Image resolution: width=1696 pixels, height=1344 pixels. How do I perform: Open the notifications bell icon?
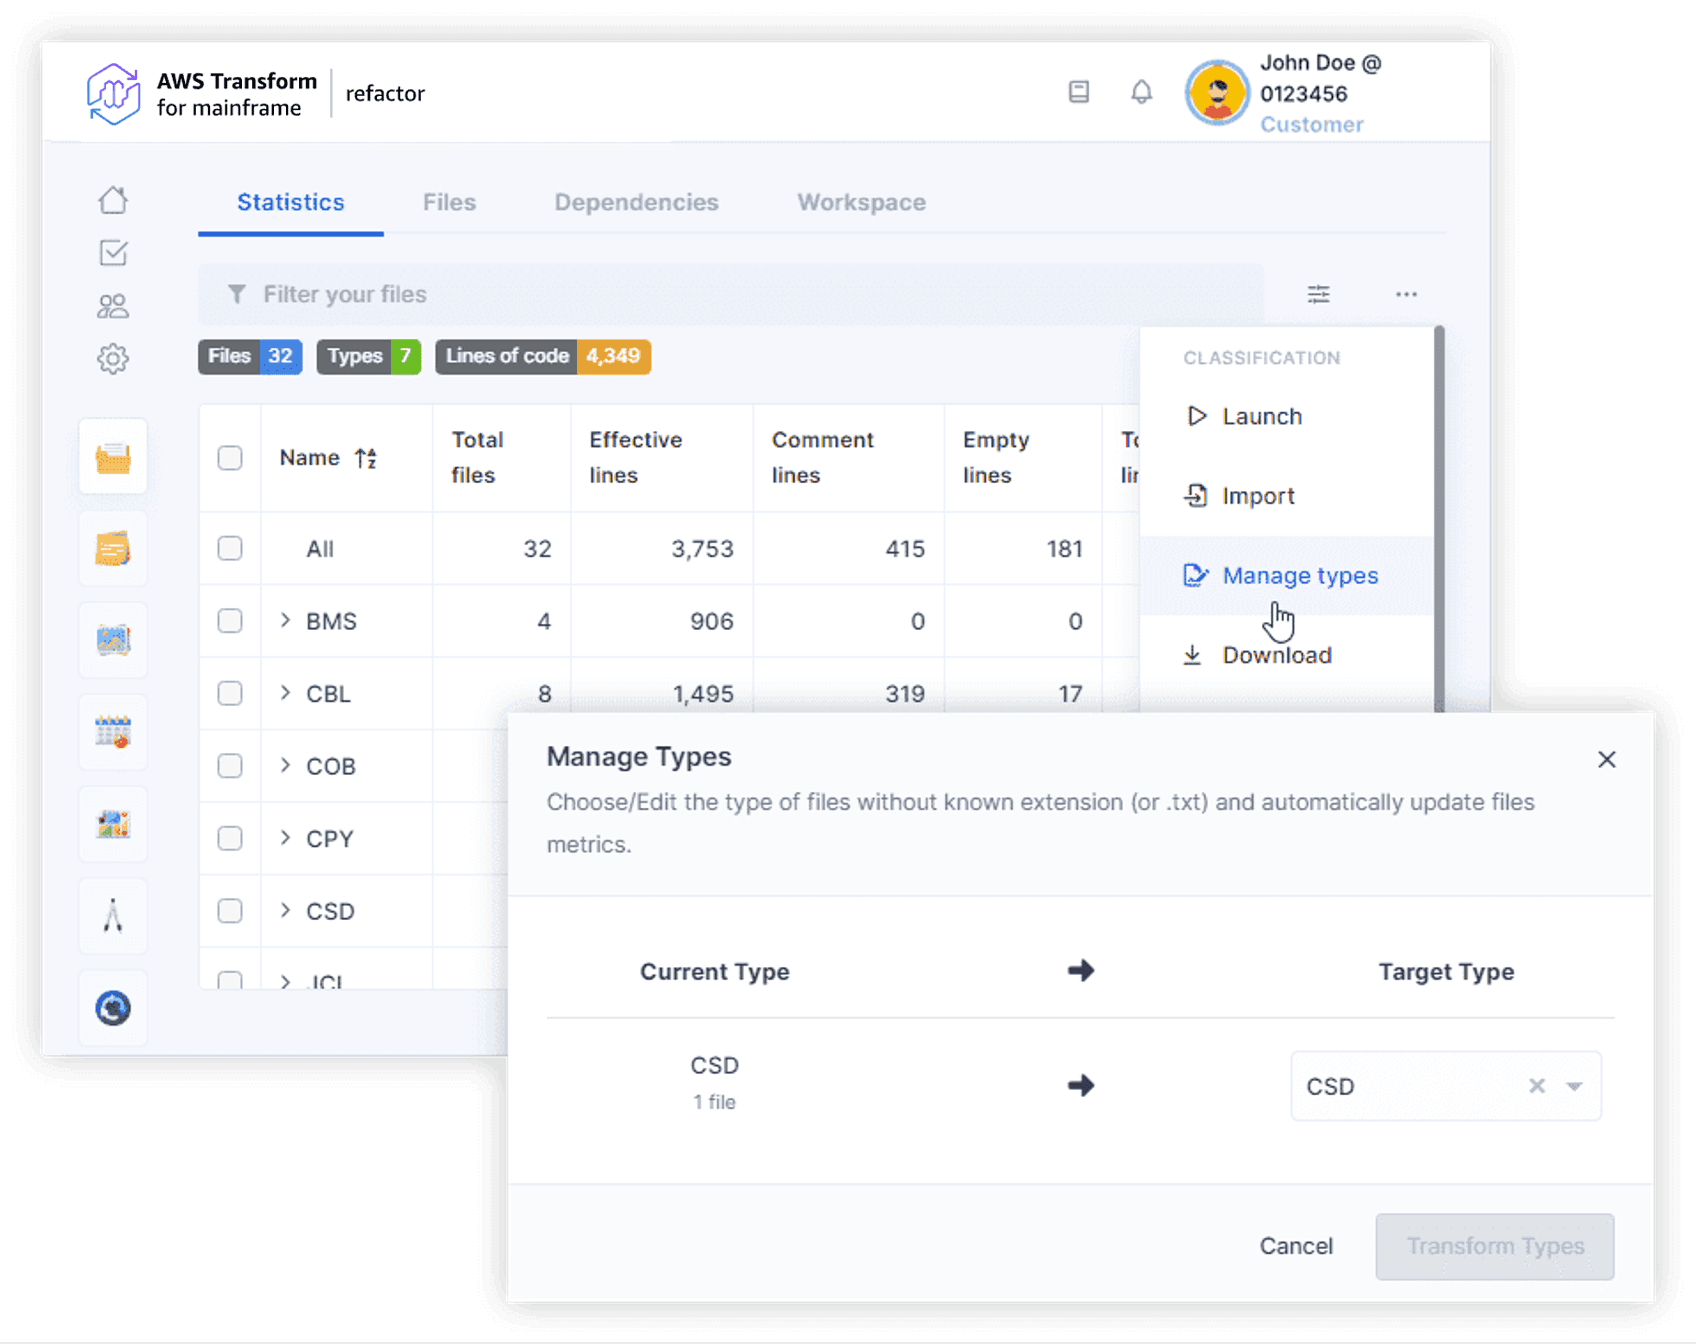click(x=1141, y=93)
